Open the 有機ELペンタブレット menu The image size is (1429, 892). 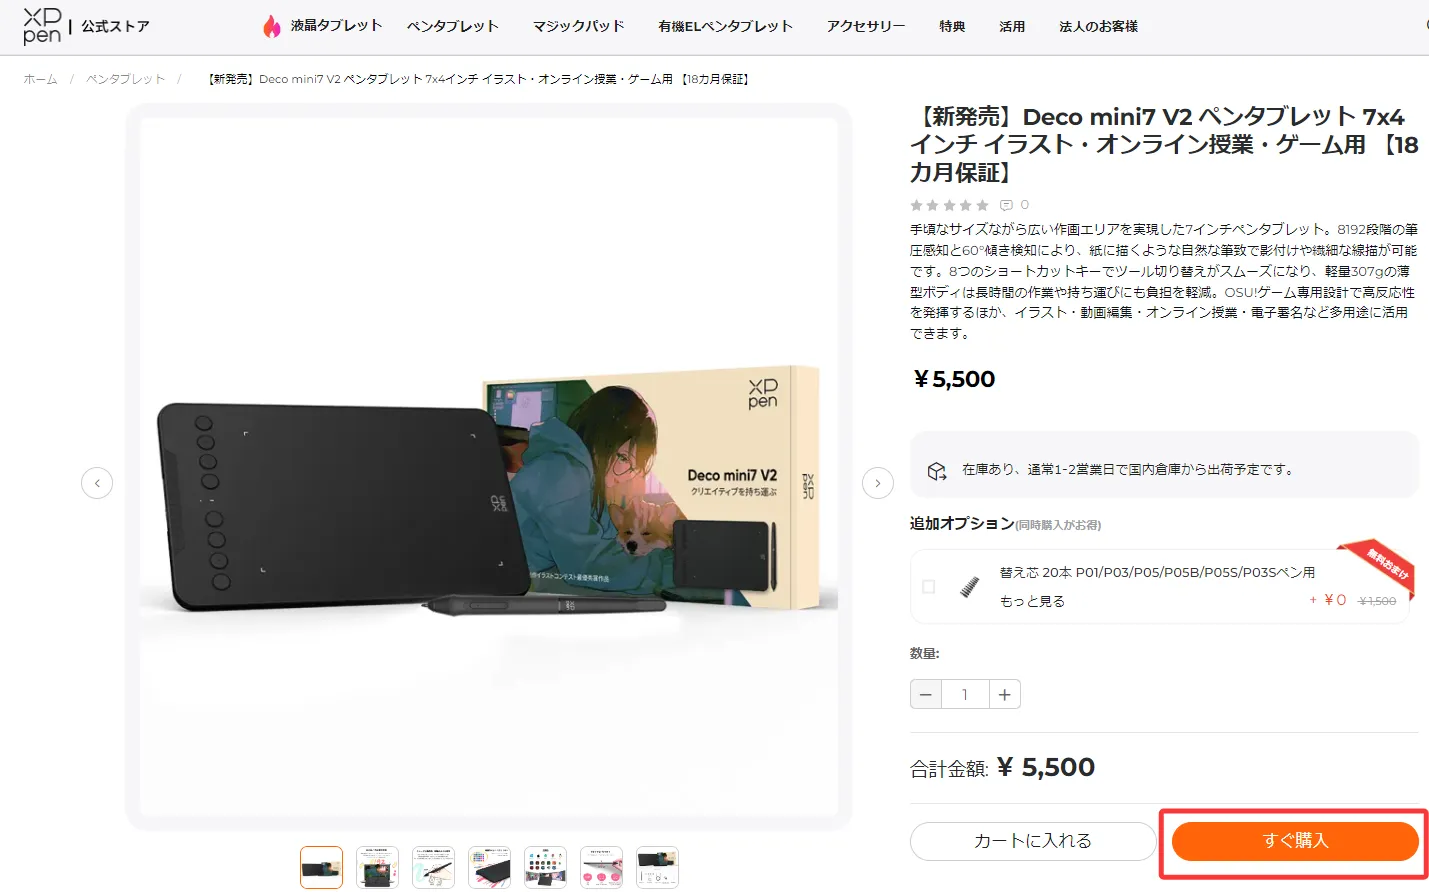tap(726, 26)
